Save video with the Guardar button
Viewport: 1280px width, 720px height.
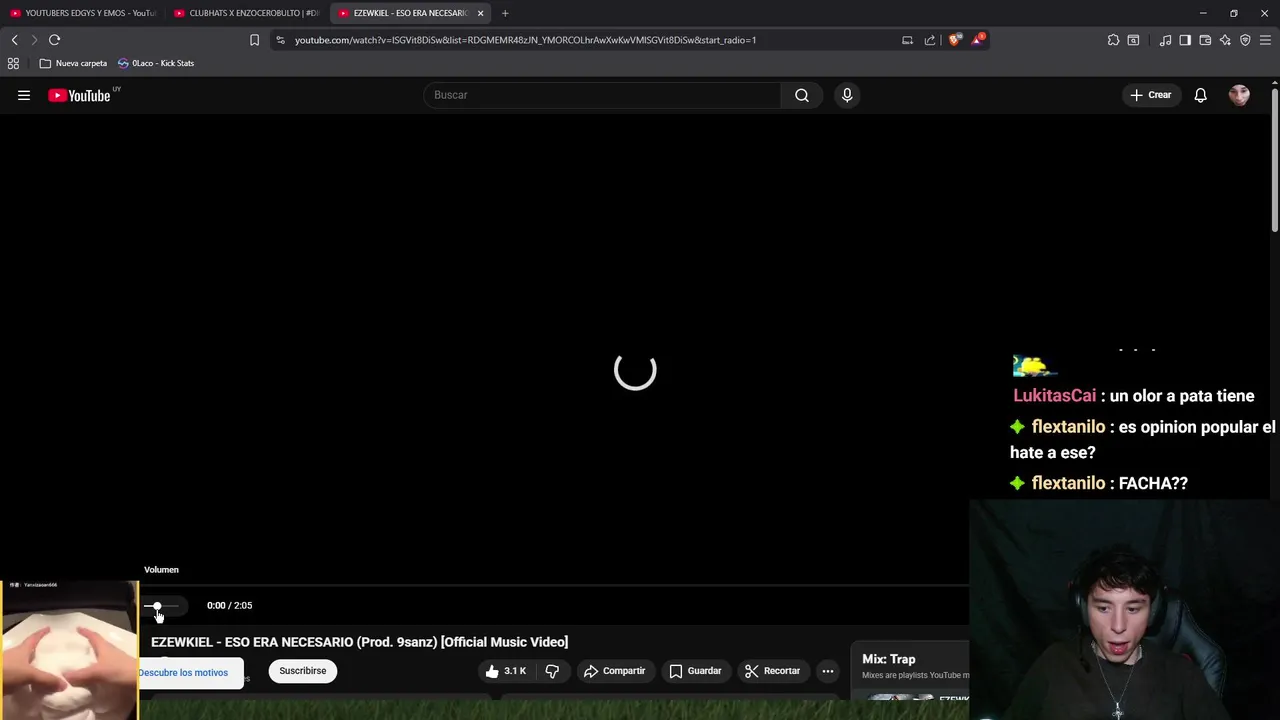pyautogui.click(x=695, y=671)
